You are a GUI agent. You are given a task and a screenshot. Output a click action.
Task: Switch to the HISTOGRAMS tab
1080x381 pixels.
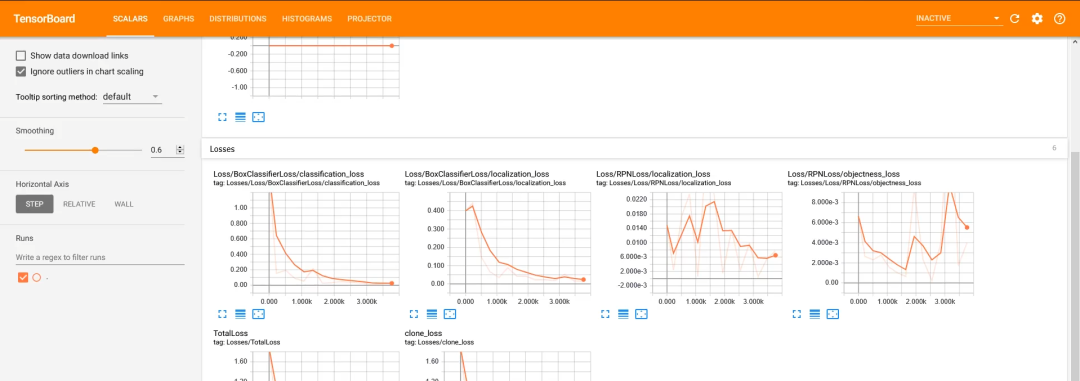[307, 19]
